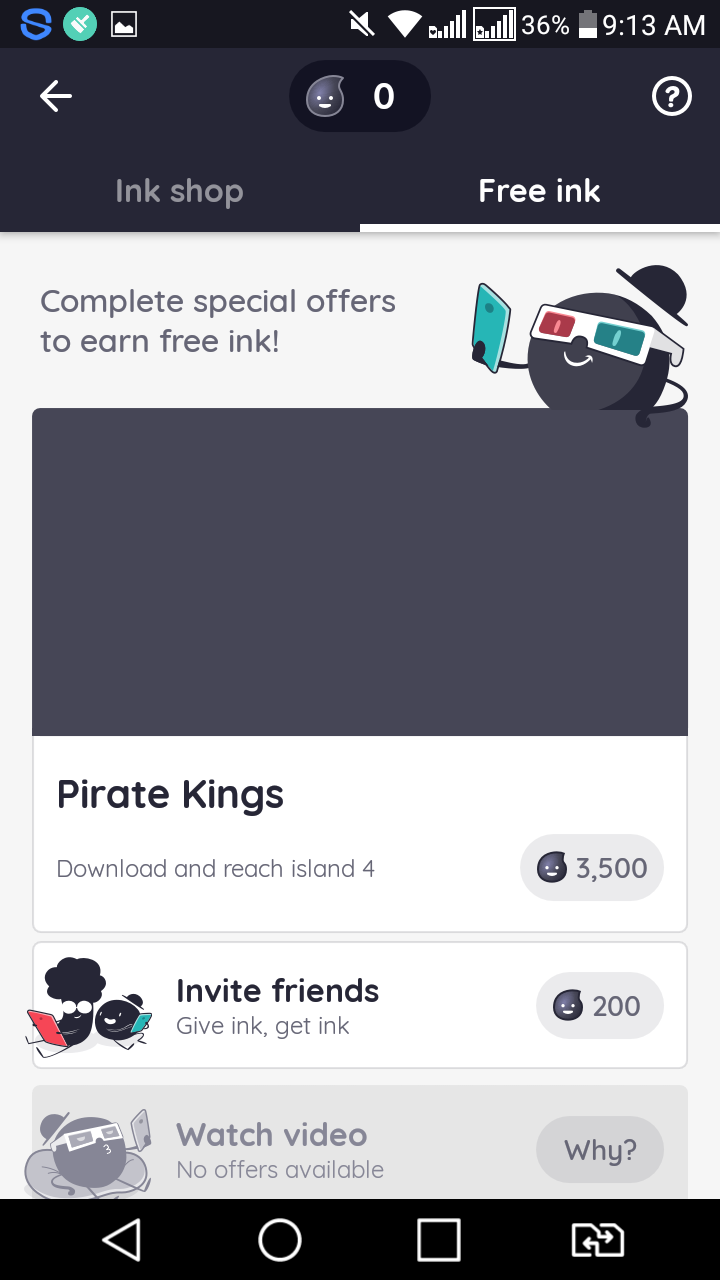720x1280 pixels.
Task: Tap the 200 ink reward button
Action: point(600,1005)
